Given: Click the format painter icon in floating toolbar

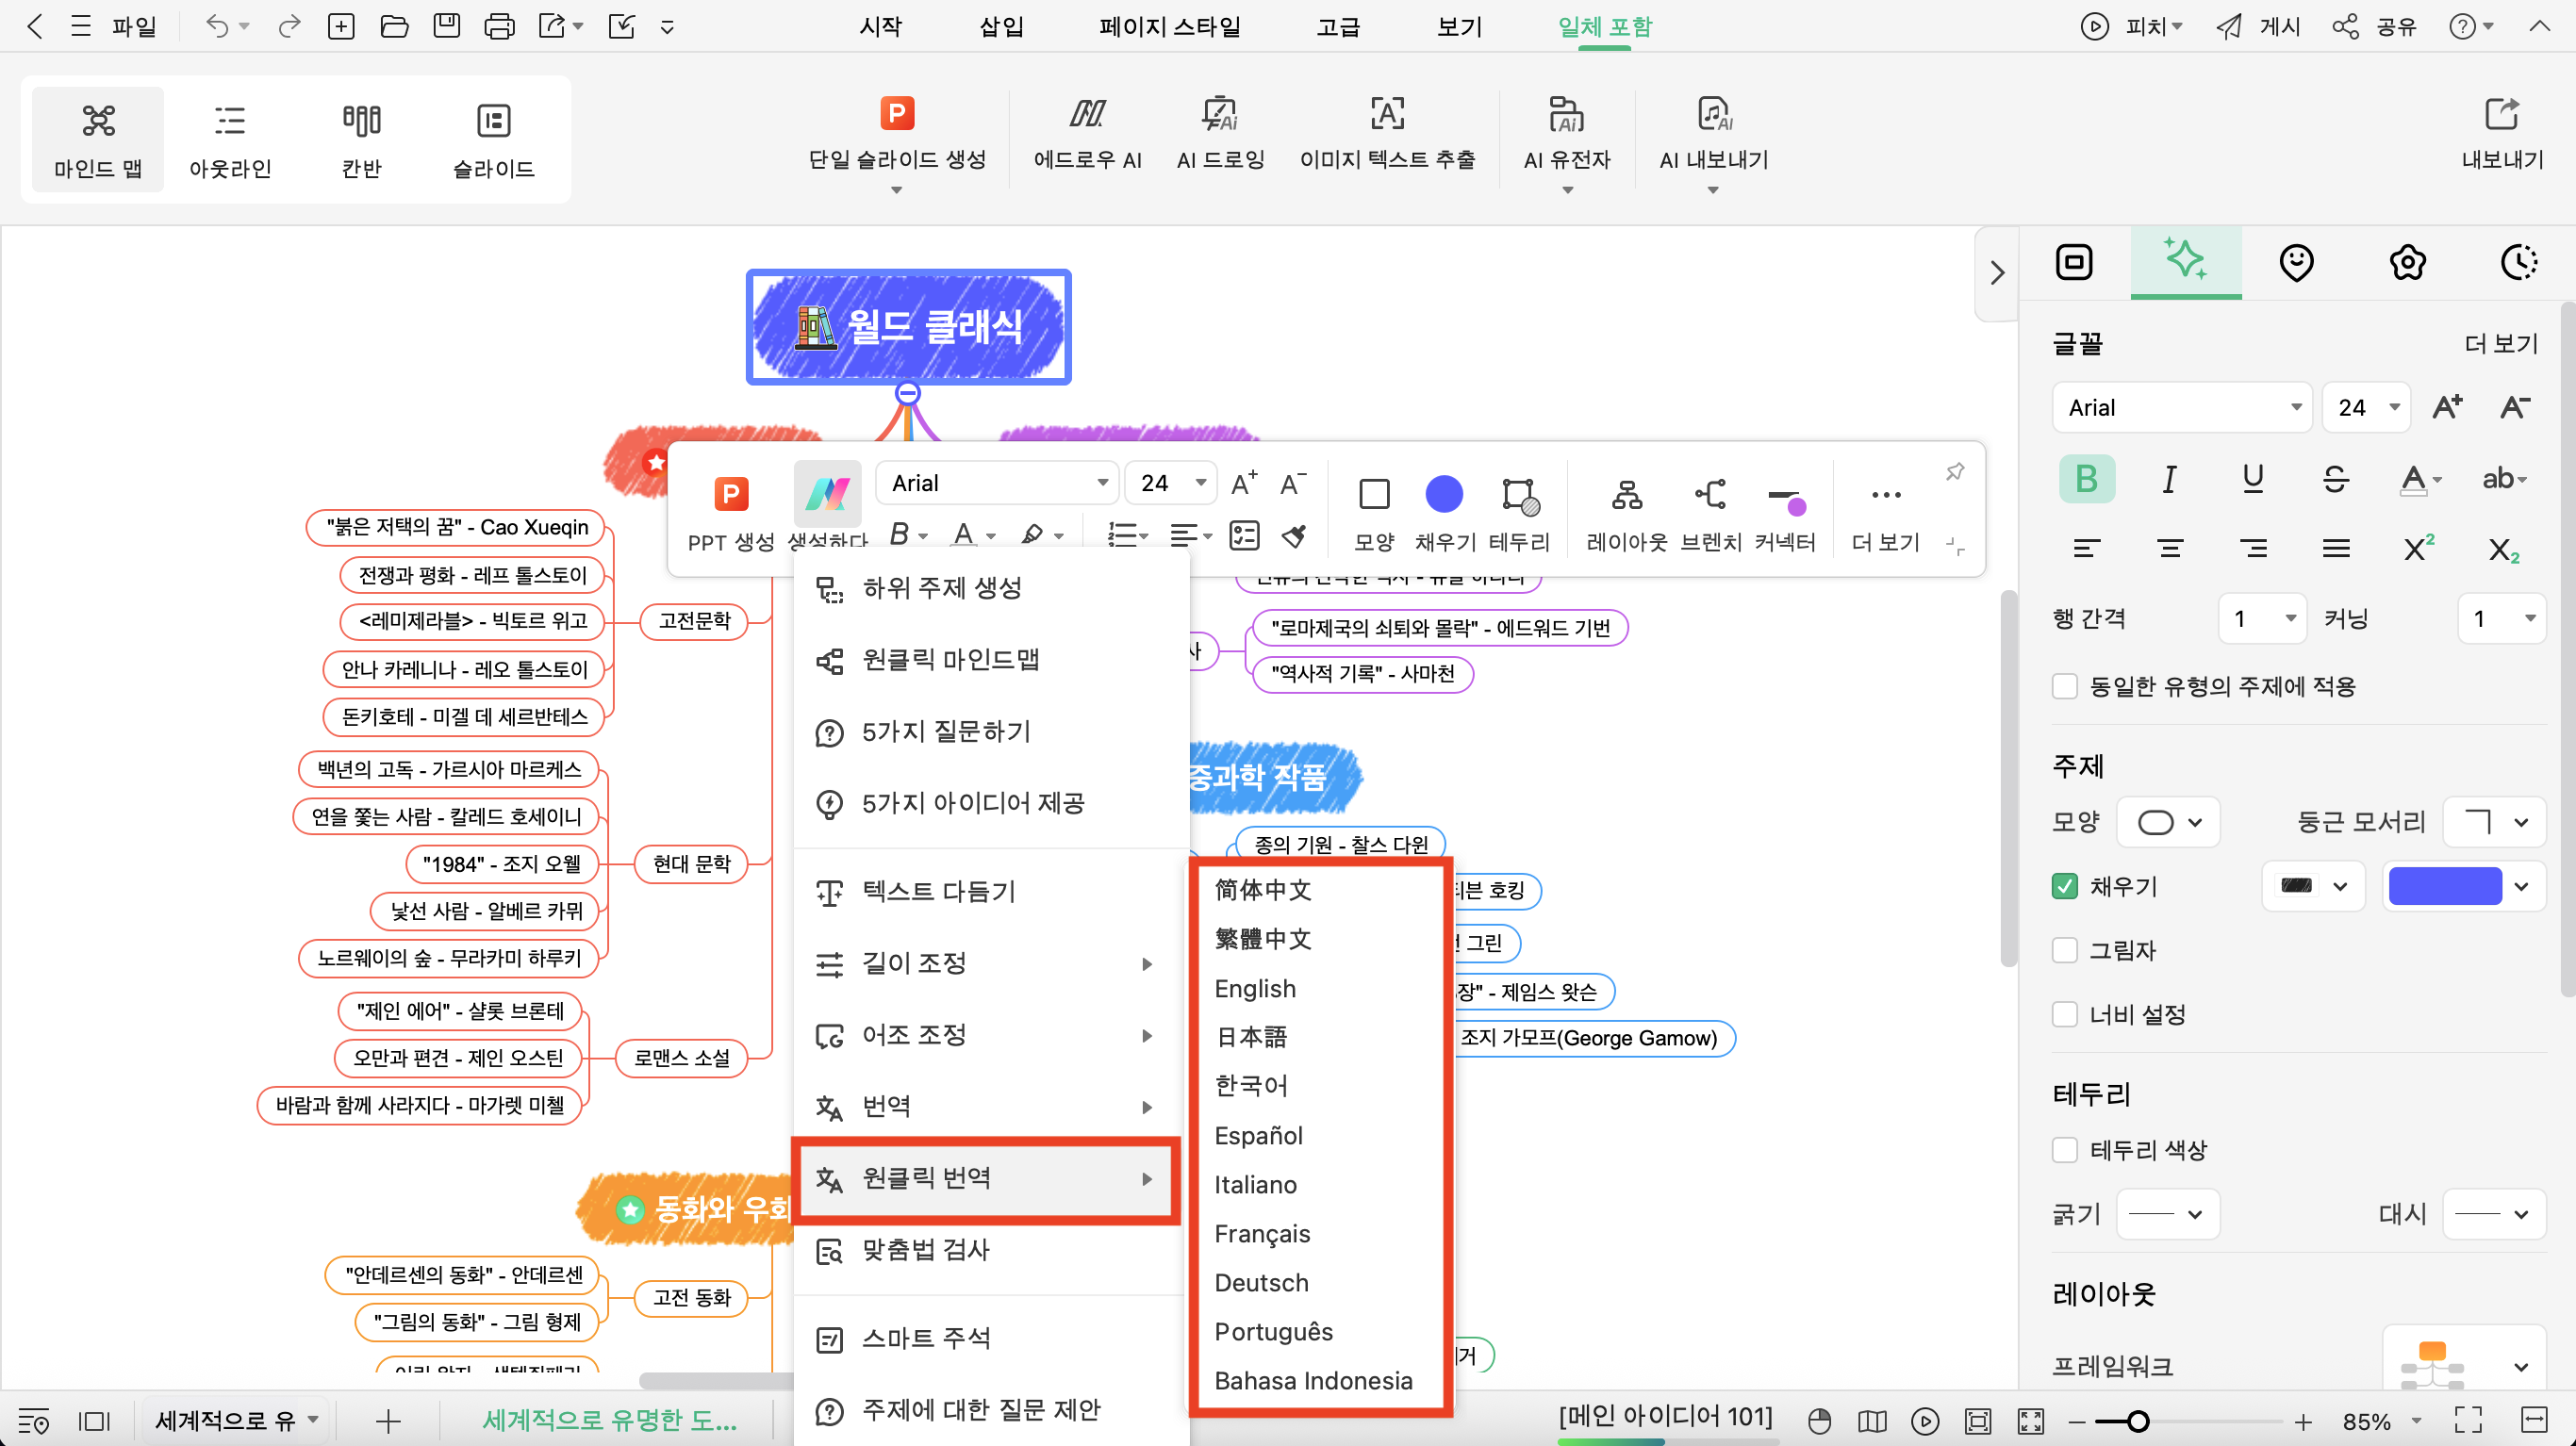Looking at the screenshot, I should (1293, 537).
